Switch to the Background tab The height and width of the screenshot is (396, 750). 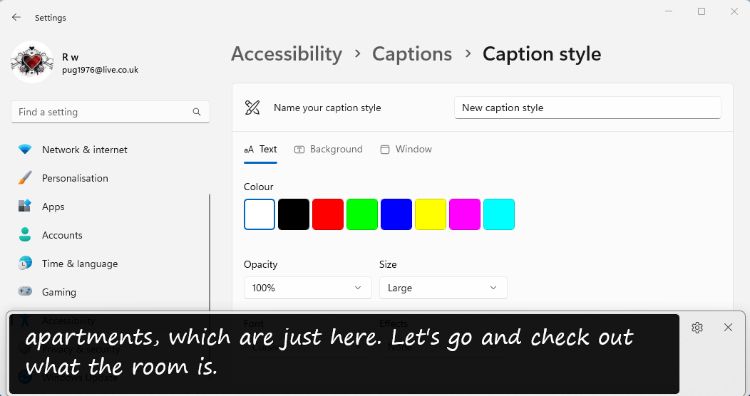(328, 149)
